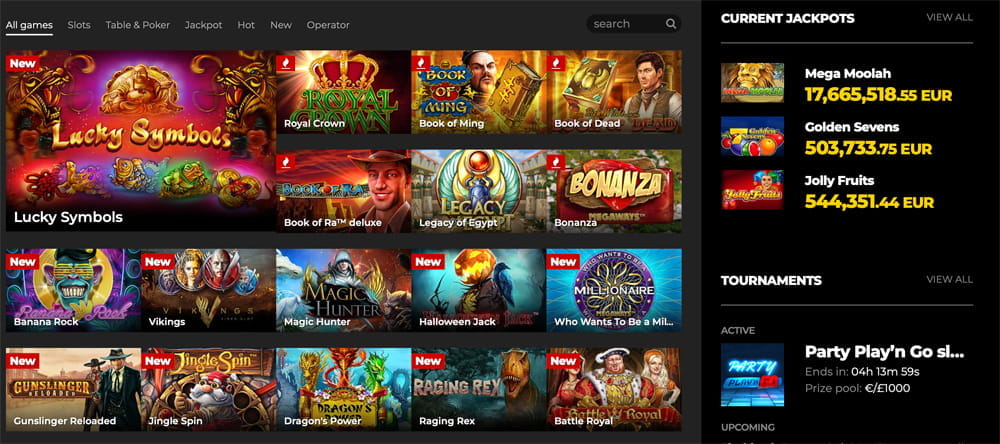Click the Jolly Fruits jackpot icon
The image size is (1000, 444).
click(753, 189)
